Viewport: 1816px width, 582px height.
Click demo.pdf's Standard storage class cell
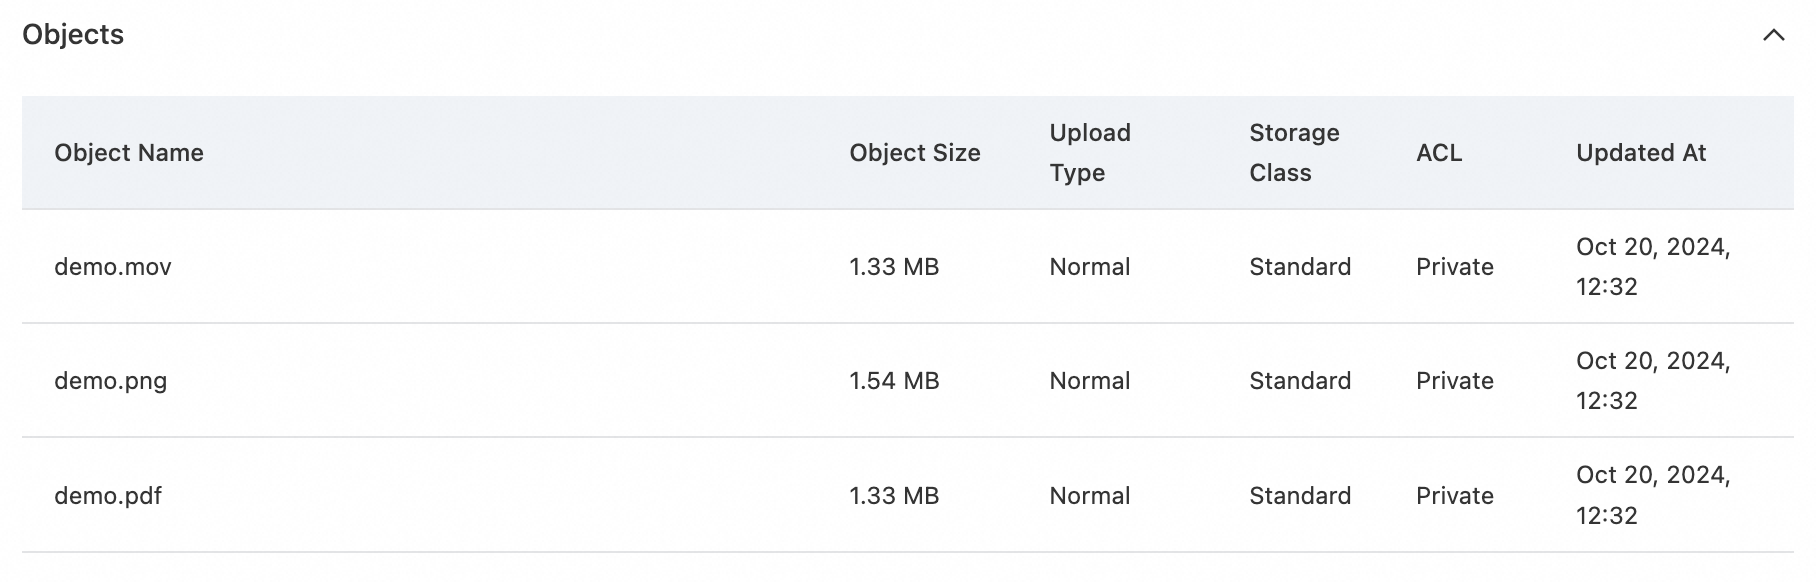tap(1299, 496)
